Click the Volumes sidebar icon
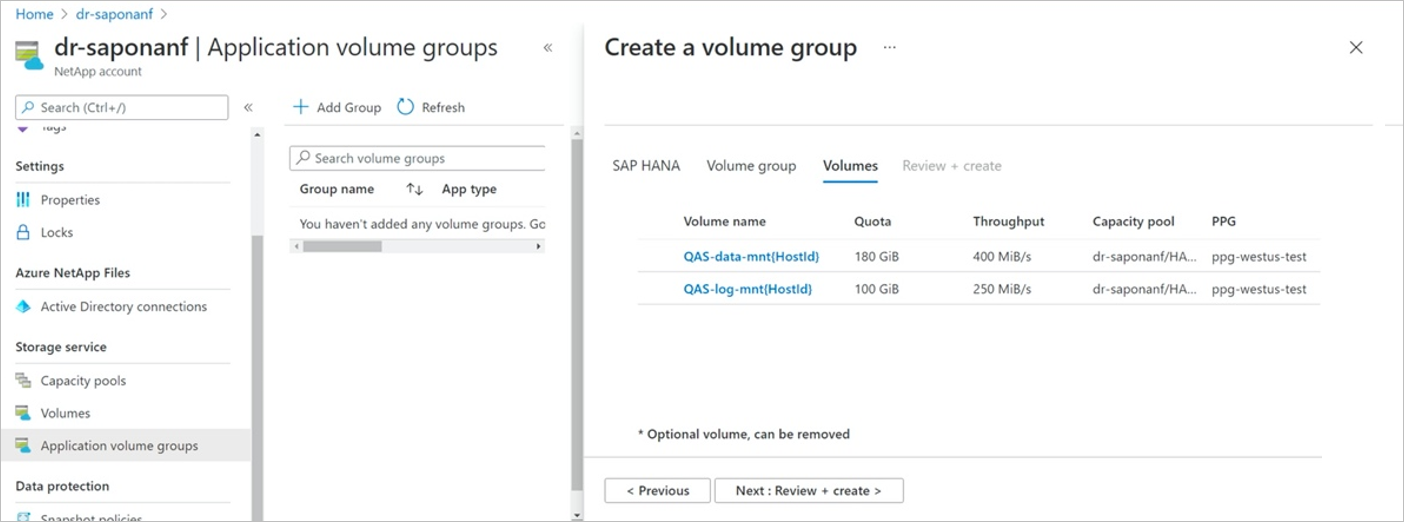The image size is (1404, 522). click(23, 413)
